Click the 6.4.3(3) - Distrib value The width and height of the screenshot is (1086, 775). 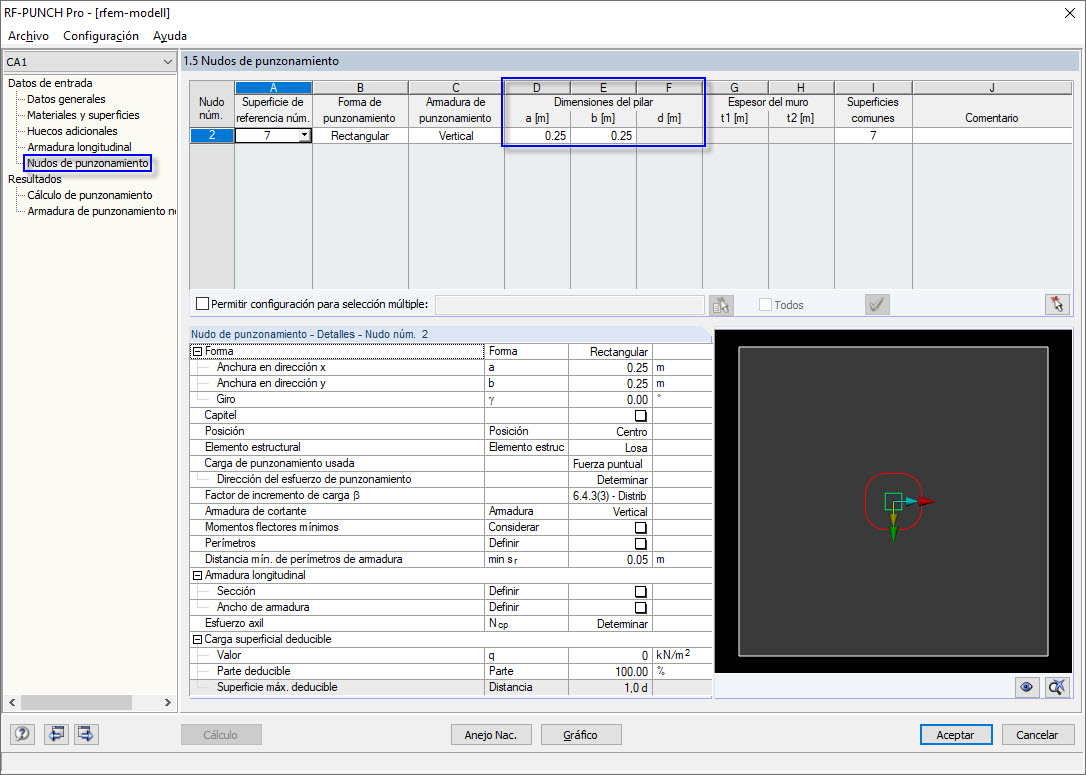610,496
